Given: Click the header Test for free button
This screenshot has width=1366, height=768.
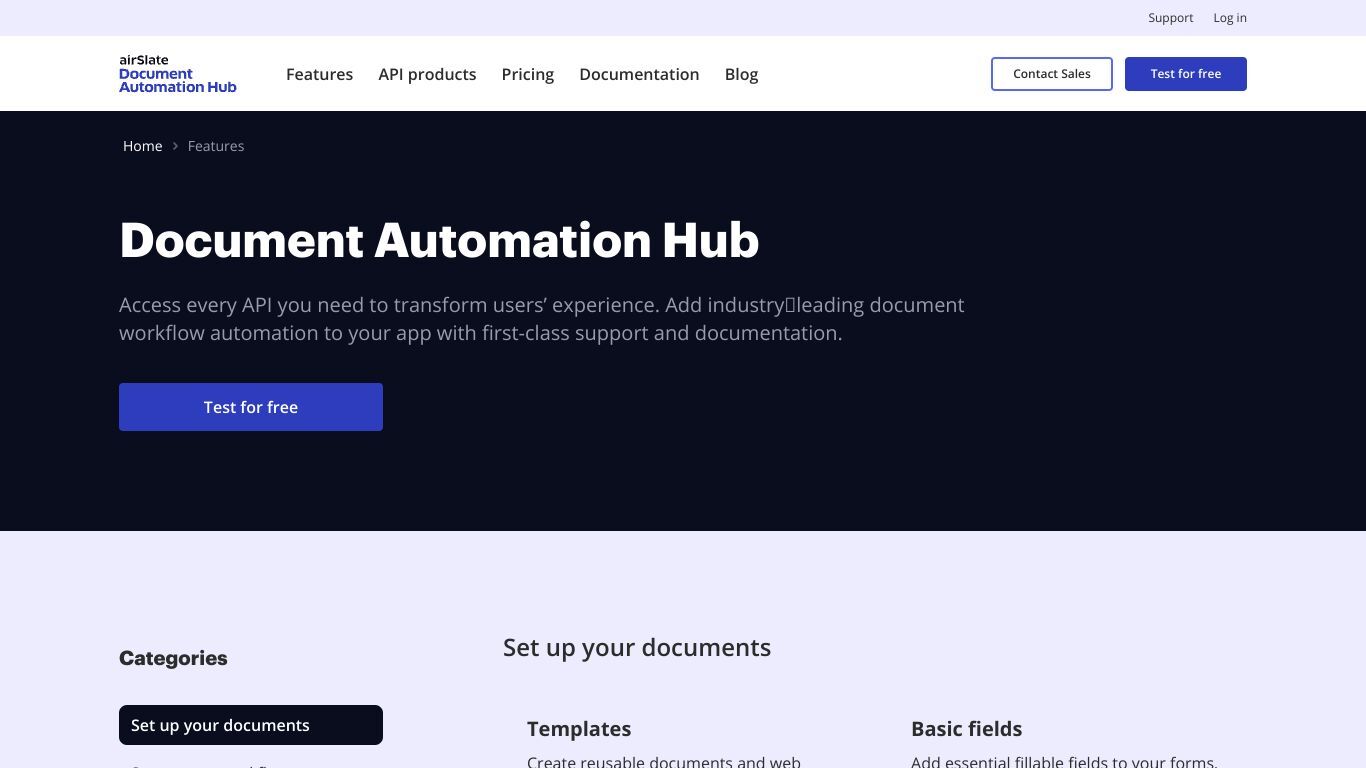Looking at the screenshot, I should pyautogui.click(x=1186, y=74).
